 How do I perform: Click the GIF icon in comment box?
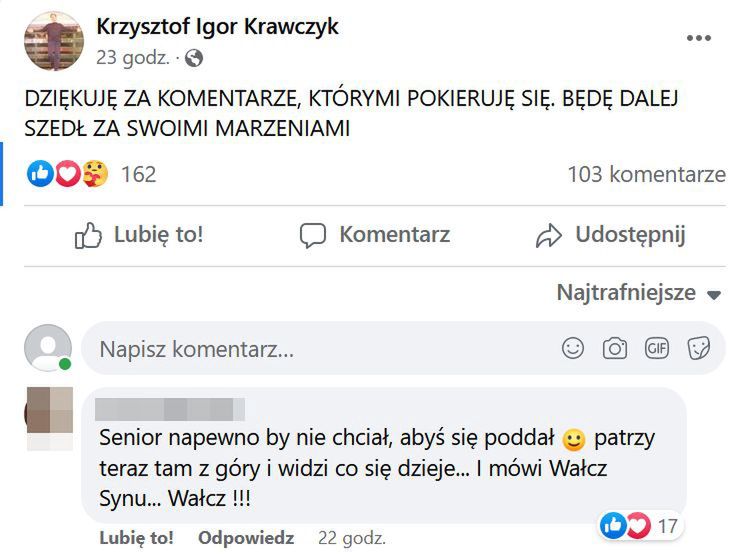[x=657, y=348]
